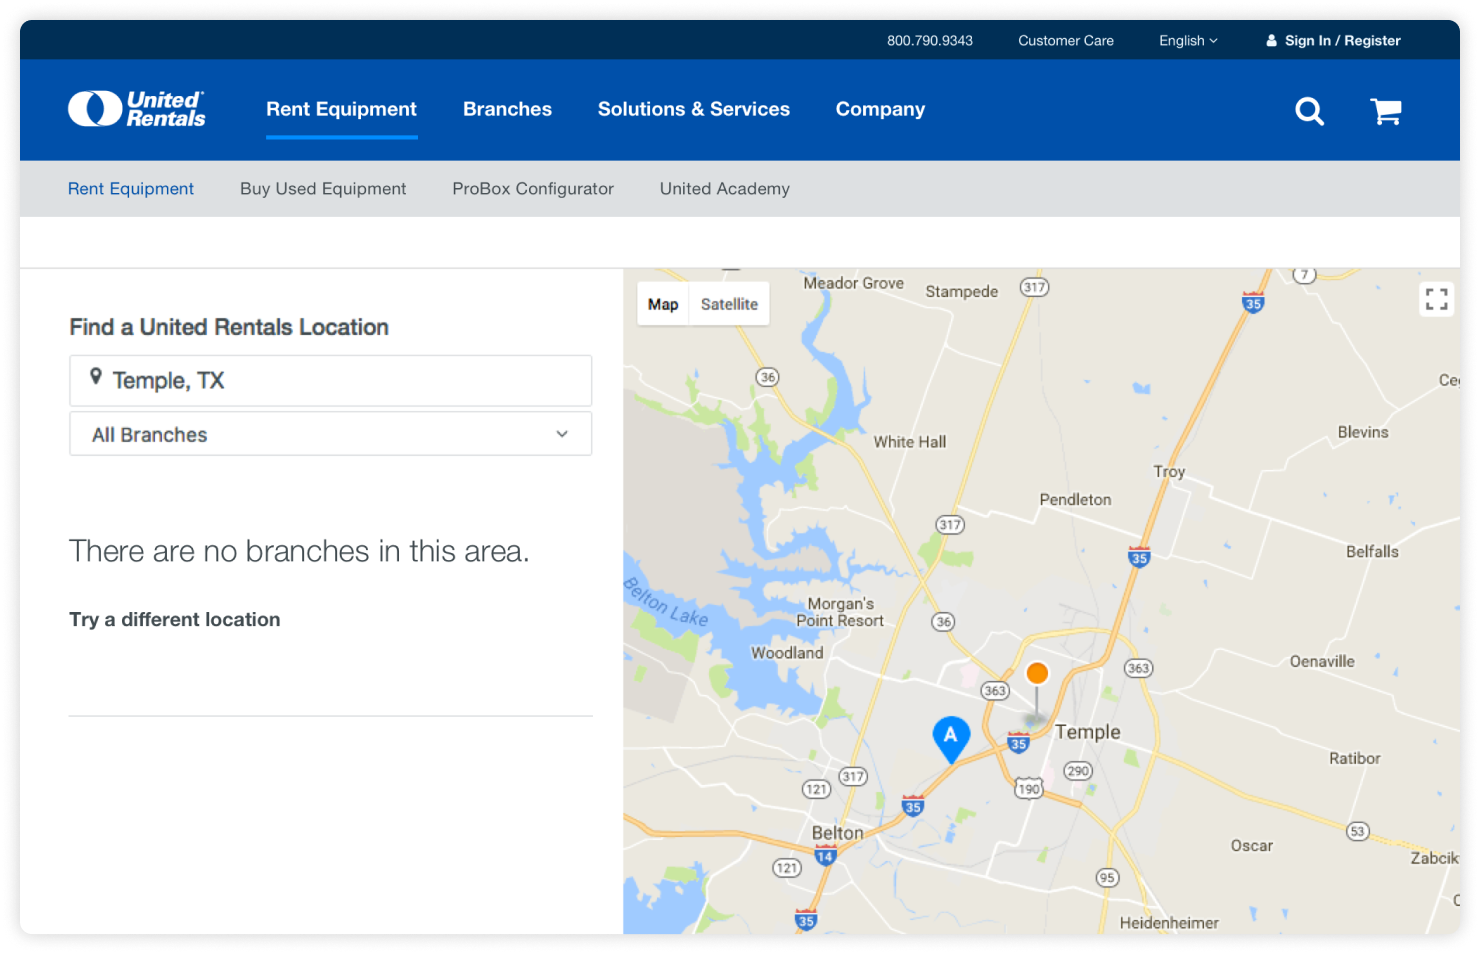Select the Map view type
This screenshot has width=1480, height=955.
(x=662, y=304)
